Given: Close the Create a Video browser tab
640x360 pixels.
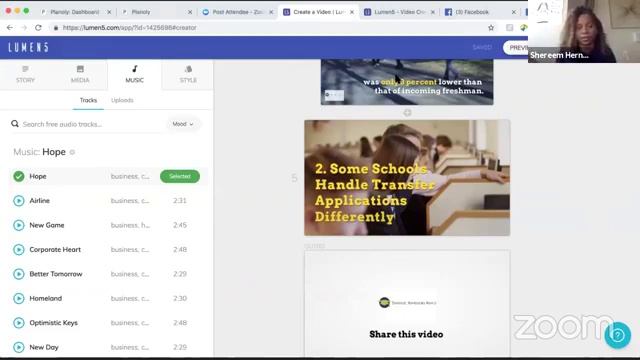Looking at the screenshot, I should (352, 12).
